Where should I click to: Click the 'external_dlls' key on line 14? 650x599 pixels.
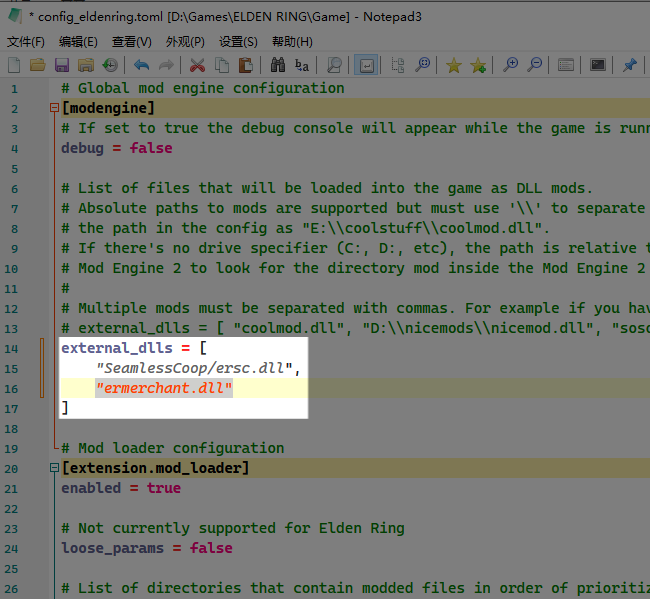click(x=117, y=348)
